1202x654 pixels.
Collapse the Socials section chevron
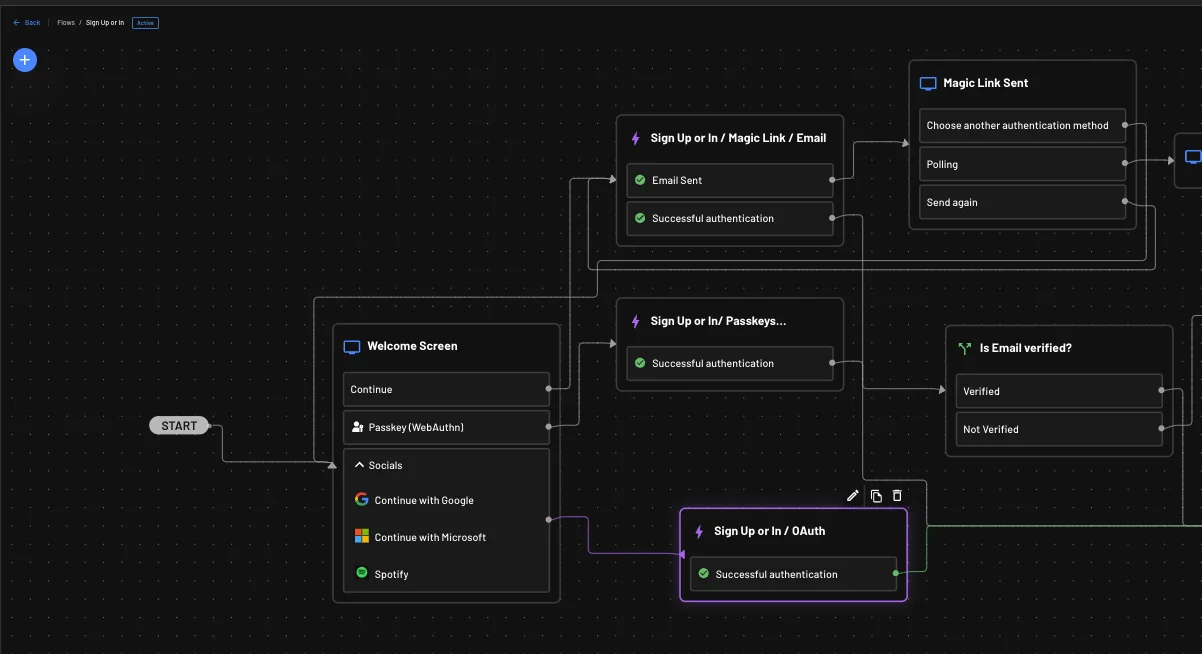click(360, 465)
